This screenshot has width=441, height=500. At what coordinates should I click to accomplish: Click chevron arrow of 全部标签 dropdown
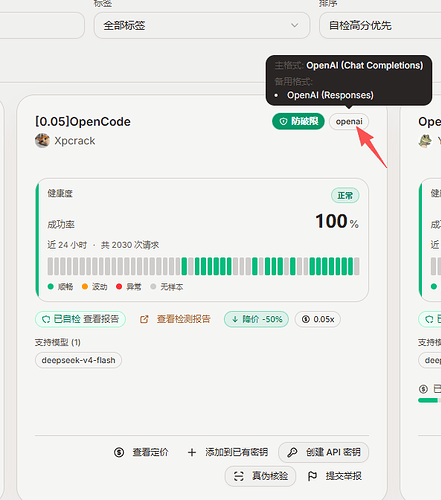294,25
